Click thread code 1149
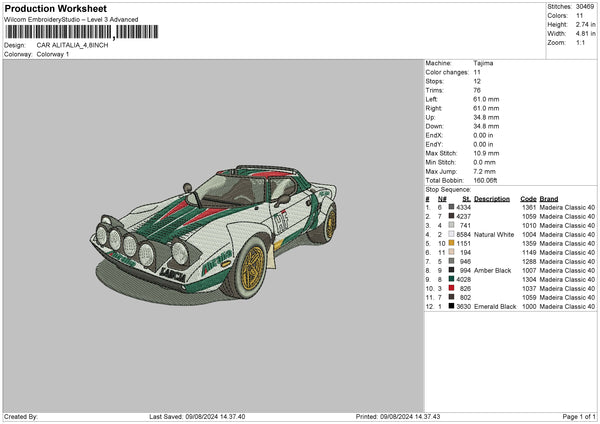The width and height of the screenshot is (600, 424). tap(529, 253)
